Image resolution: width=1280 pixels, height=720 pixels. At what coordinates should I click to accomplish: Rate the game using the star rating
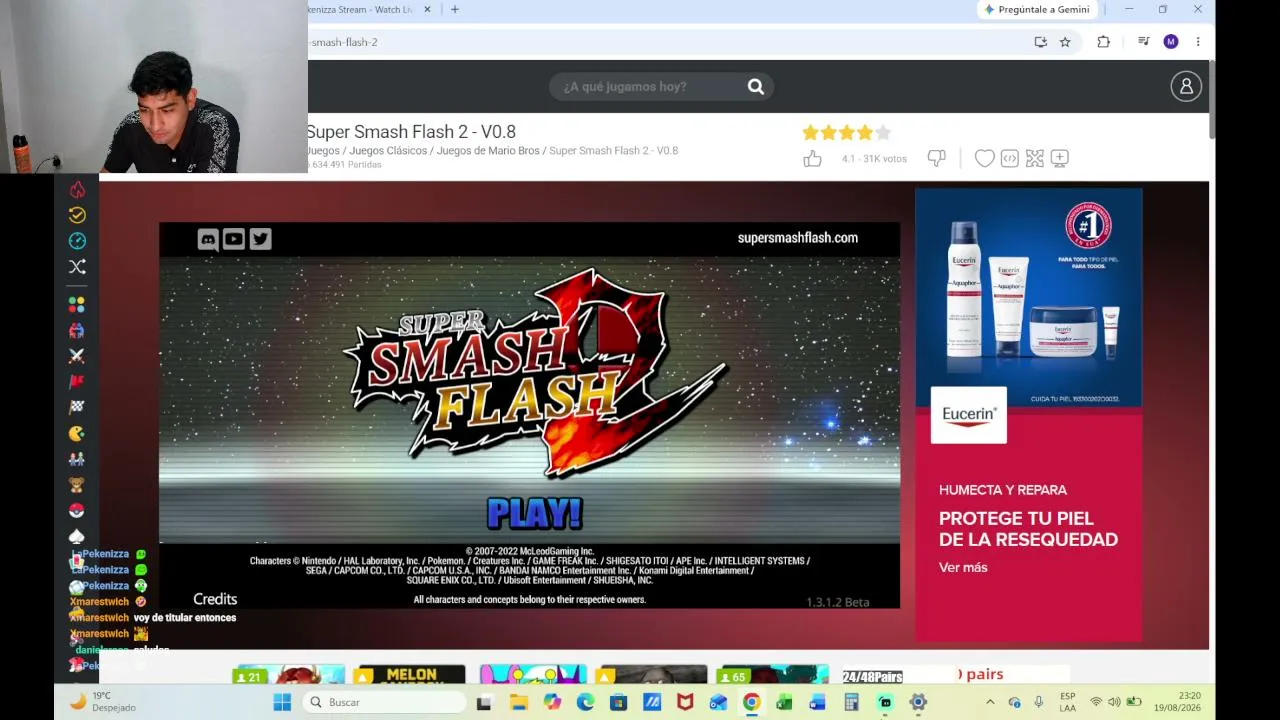tap(846, 132)
